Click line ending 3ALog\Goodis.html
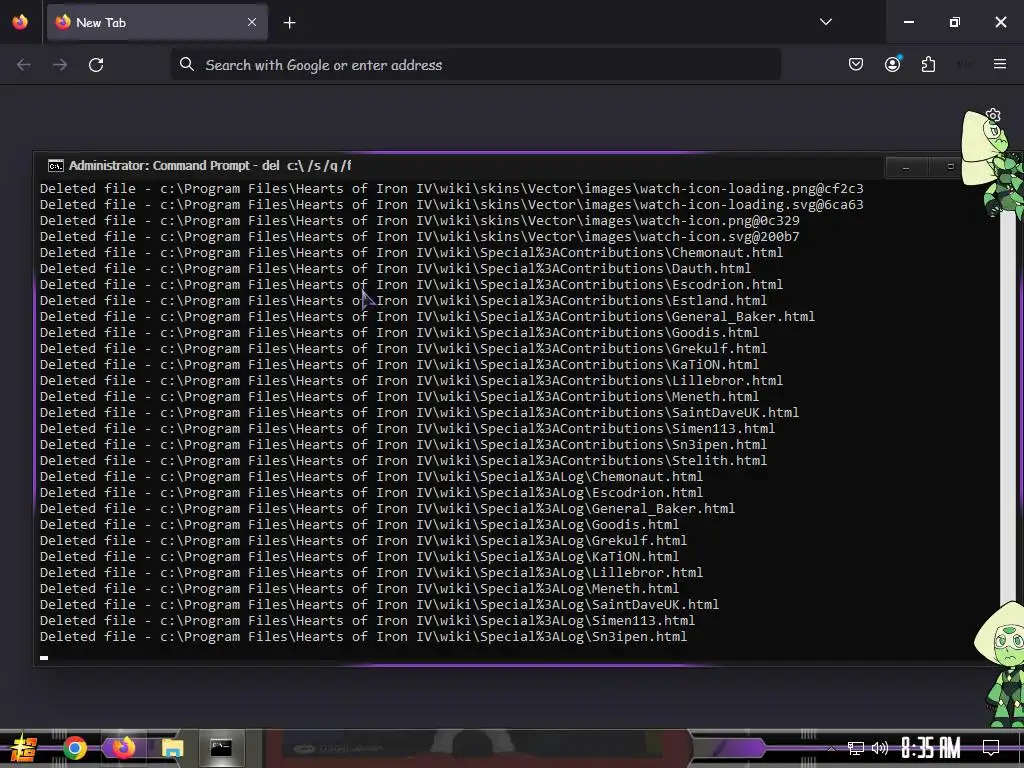The height and width of the screenshot is (768, 1024). pos(359,524)
